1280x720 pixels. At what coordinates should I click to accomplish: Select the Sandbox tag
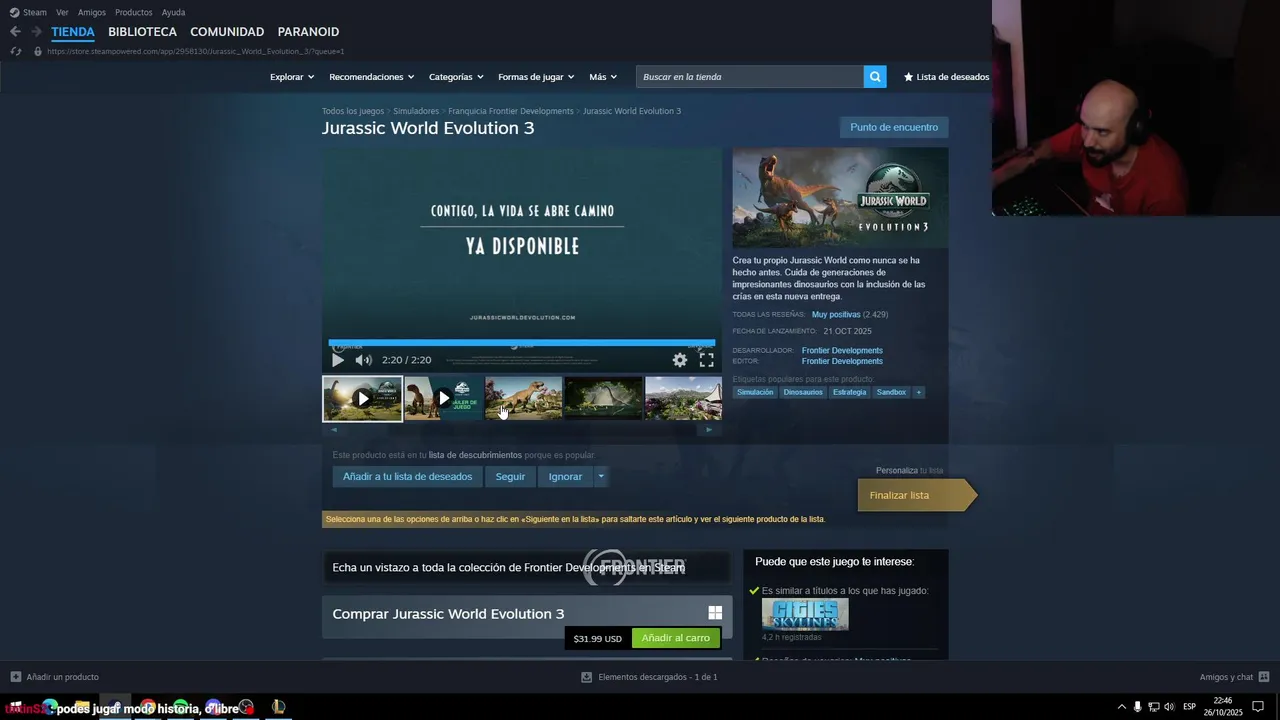(x=891, y=392)
